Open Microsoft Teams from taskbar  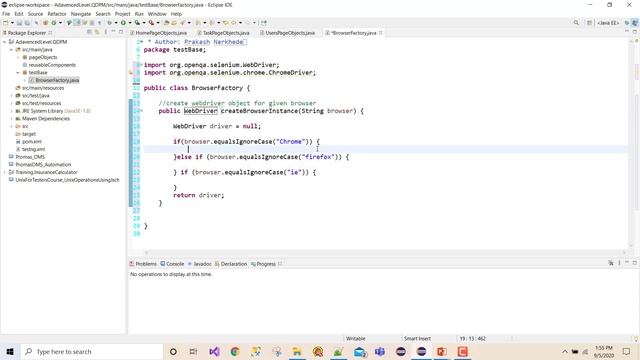[x=380, y=351]
